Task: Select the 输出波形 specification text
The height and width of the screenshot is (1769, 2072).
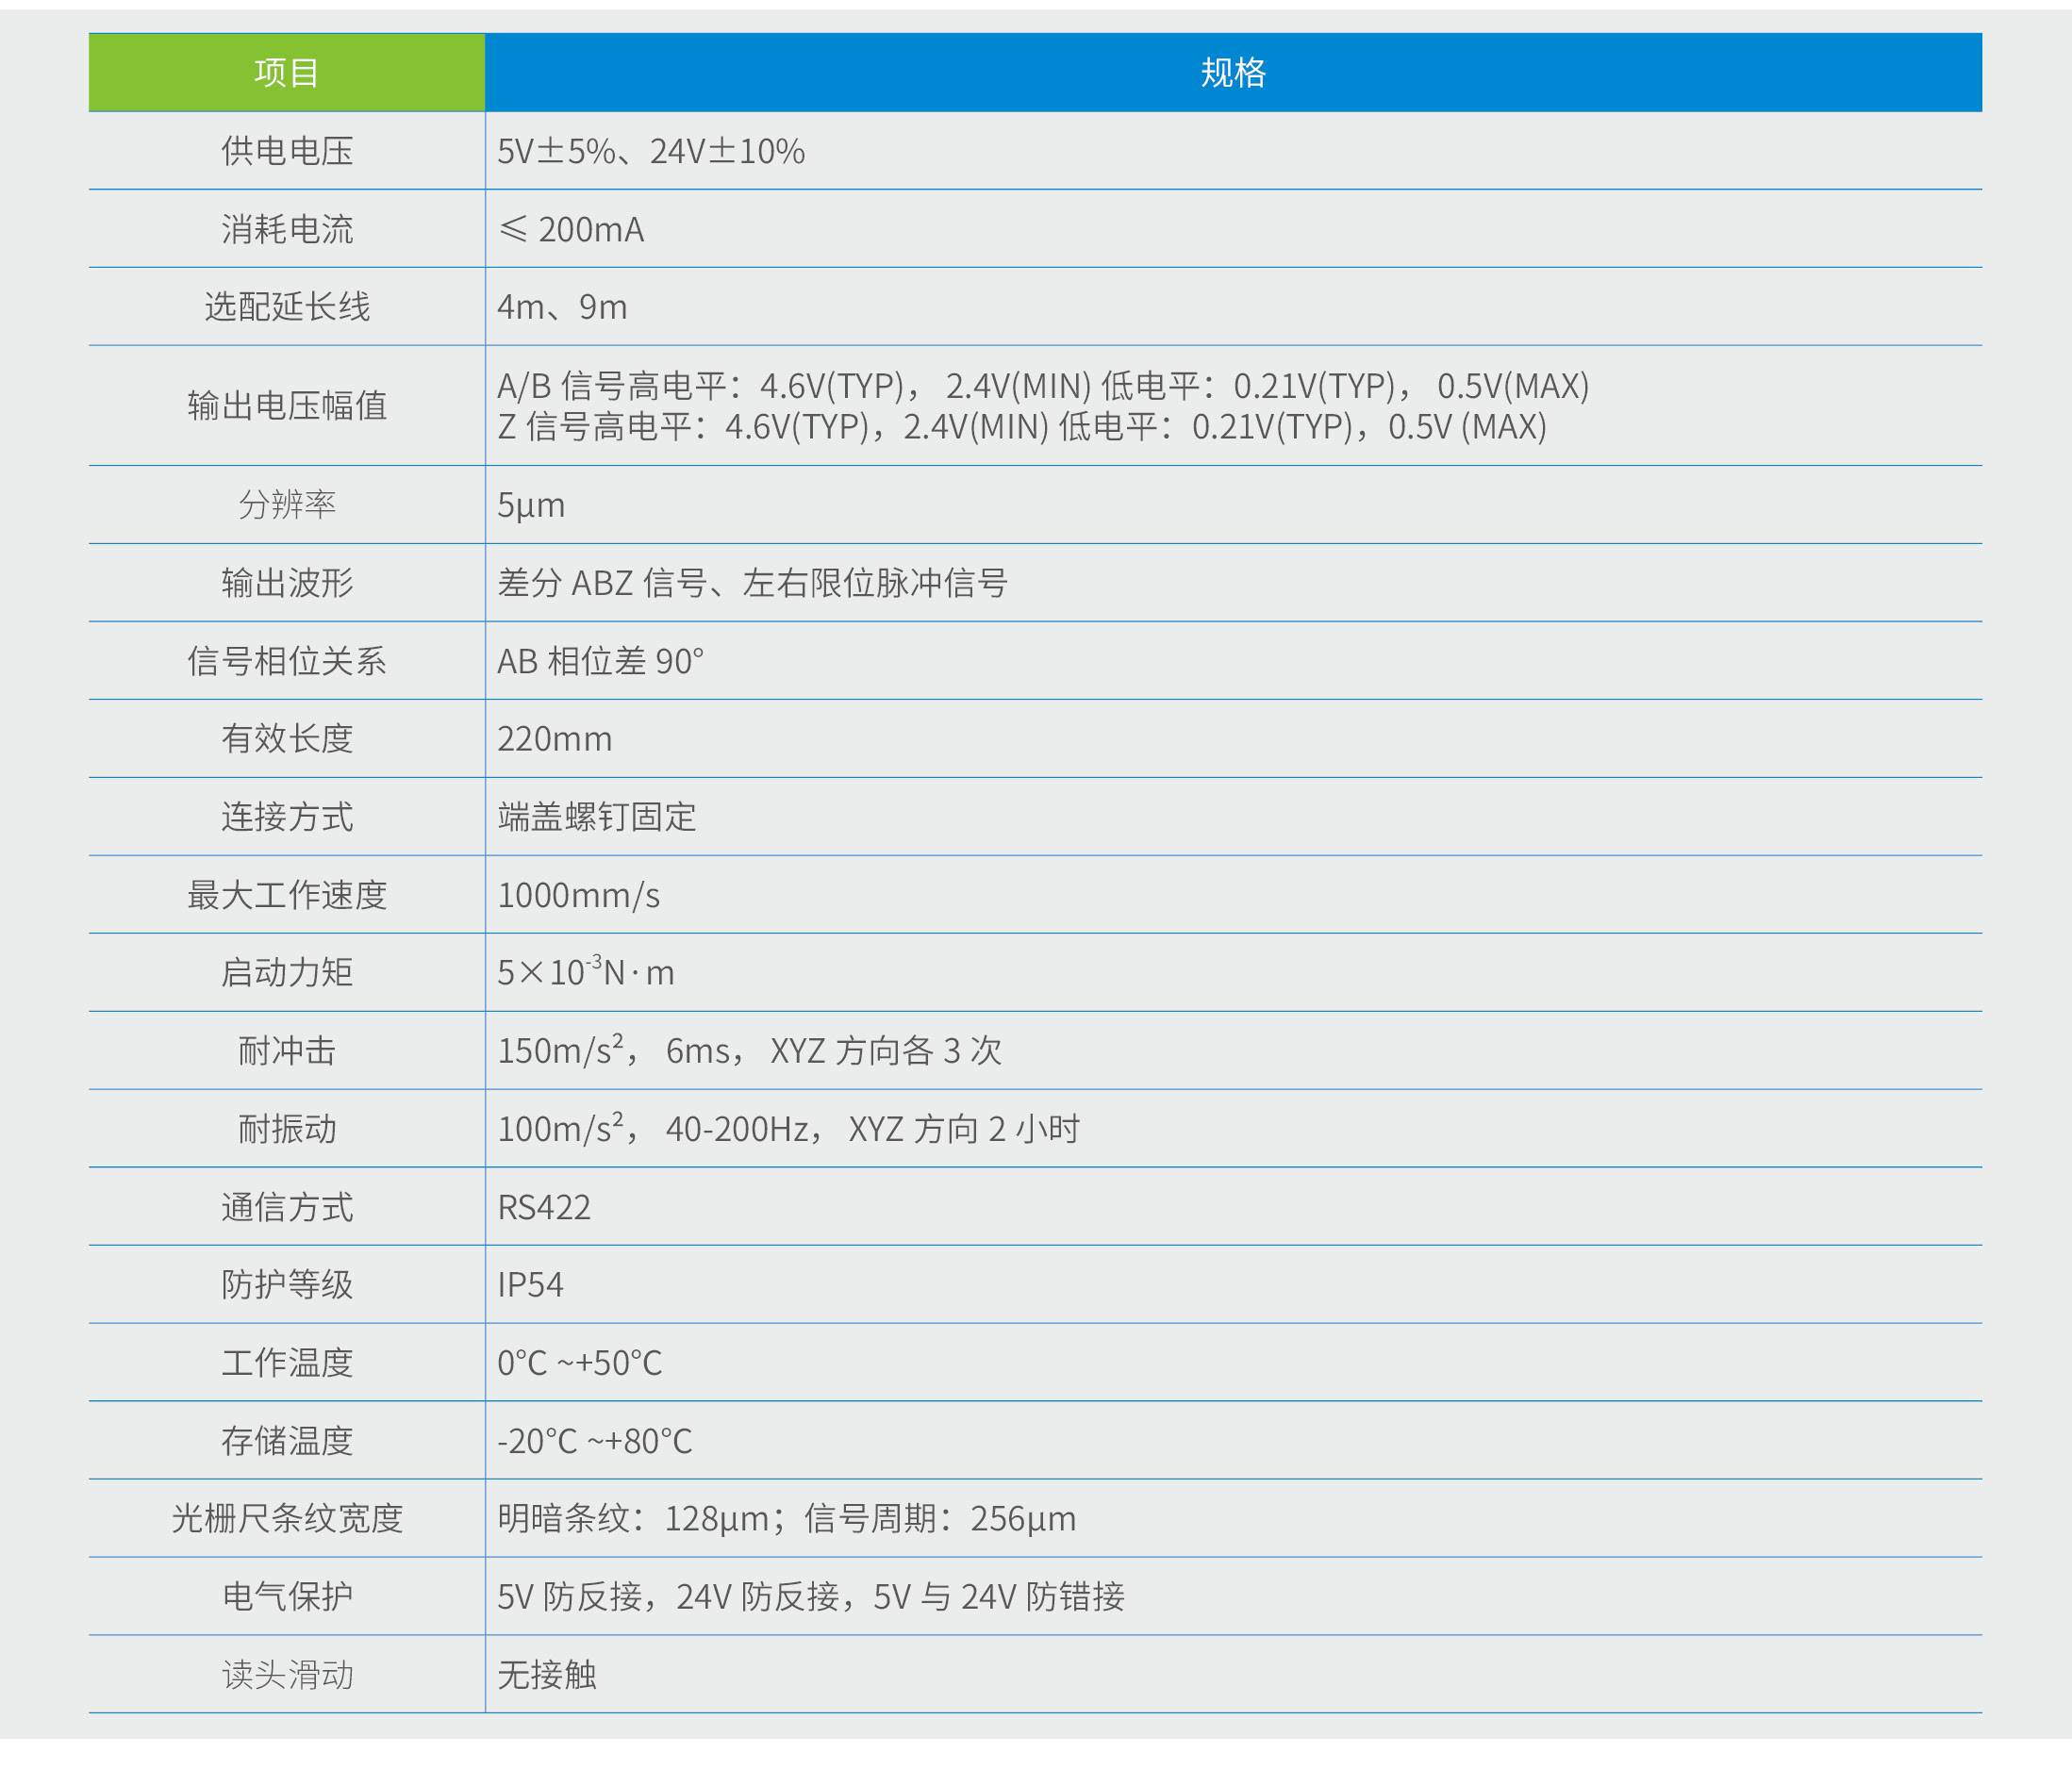Action: 755,584
